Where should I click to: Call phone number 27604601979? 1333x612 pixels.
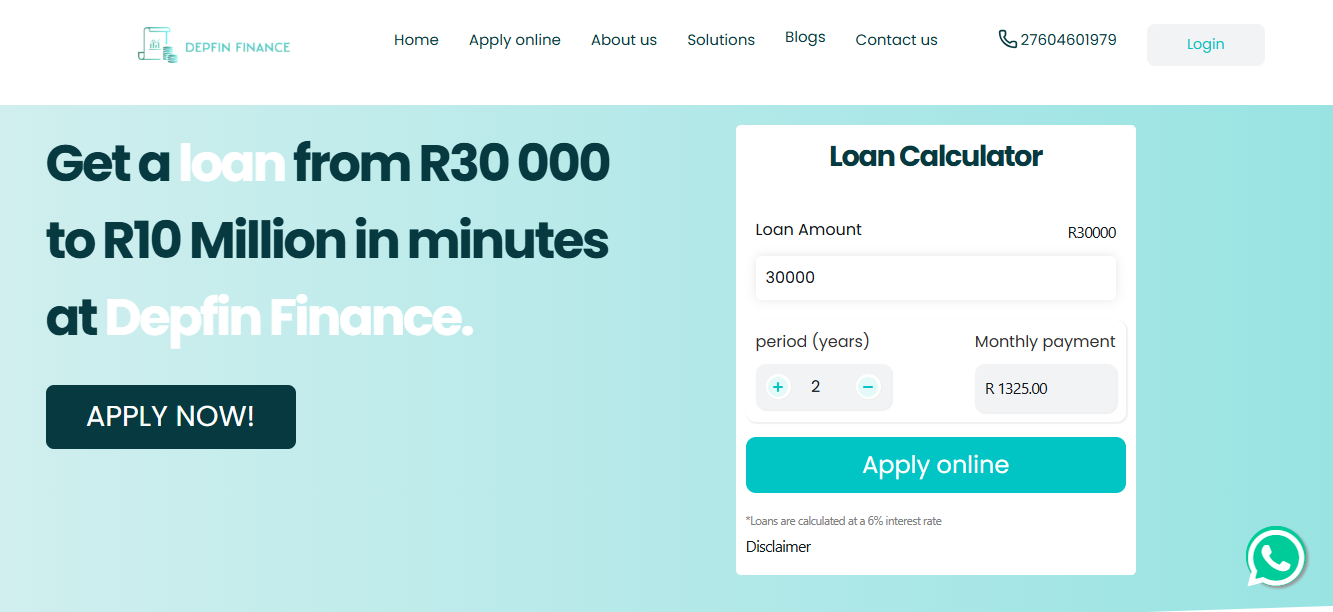(x=1068, y=40)
